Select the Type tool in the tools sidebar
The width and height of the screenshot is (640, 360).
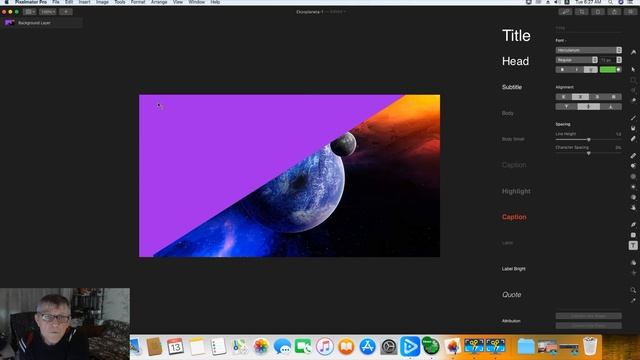[633, 245]
